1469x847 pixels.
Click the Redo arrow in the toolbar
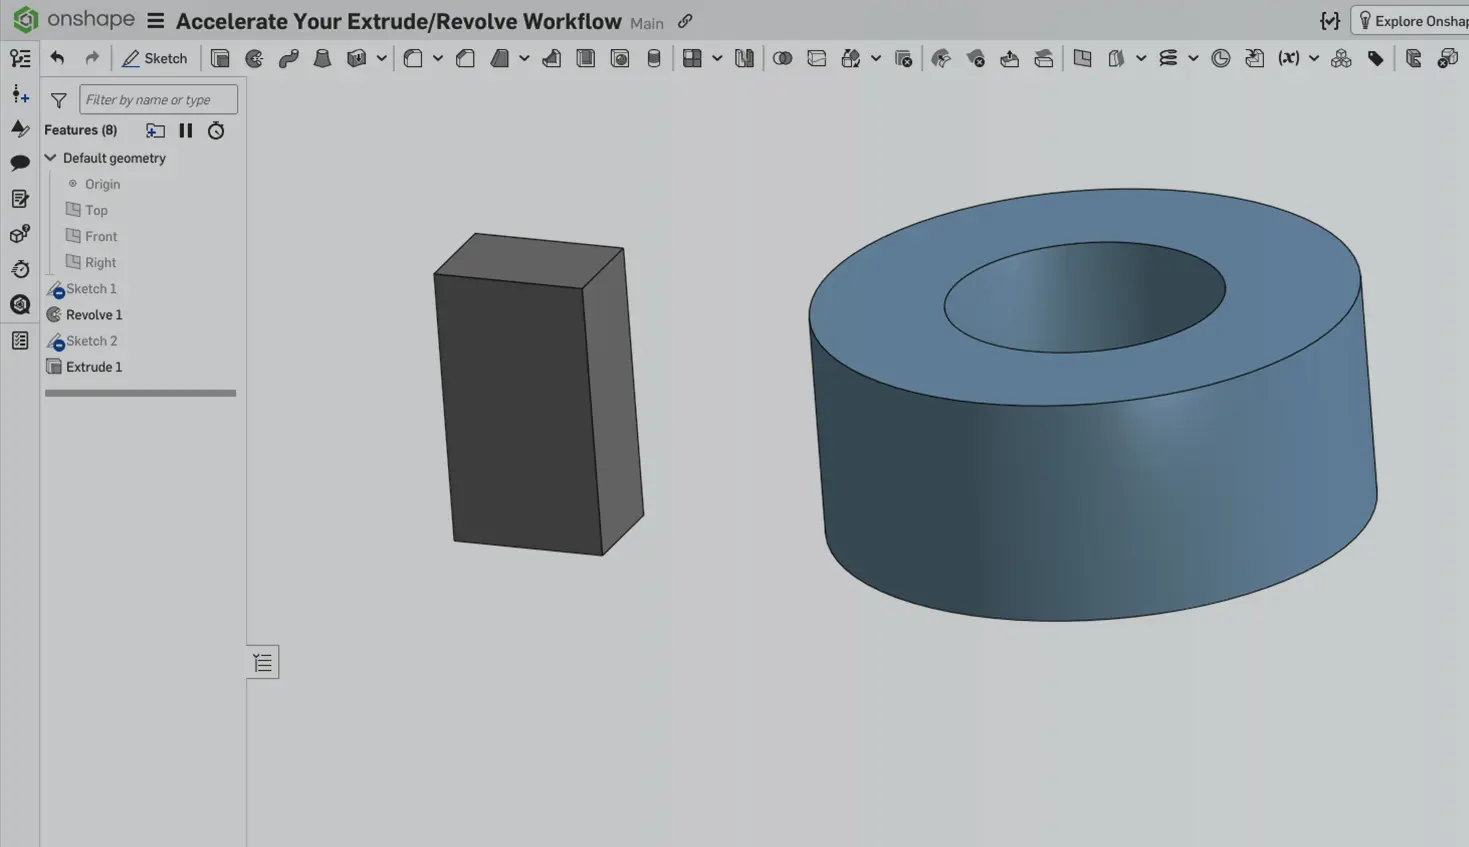pos(92,58)
